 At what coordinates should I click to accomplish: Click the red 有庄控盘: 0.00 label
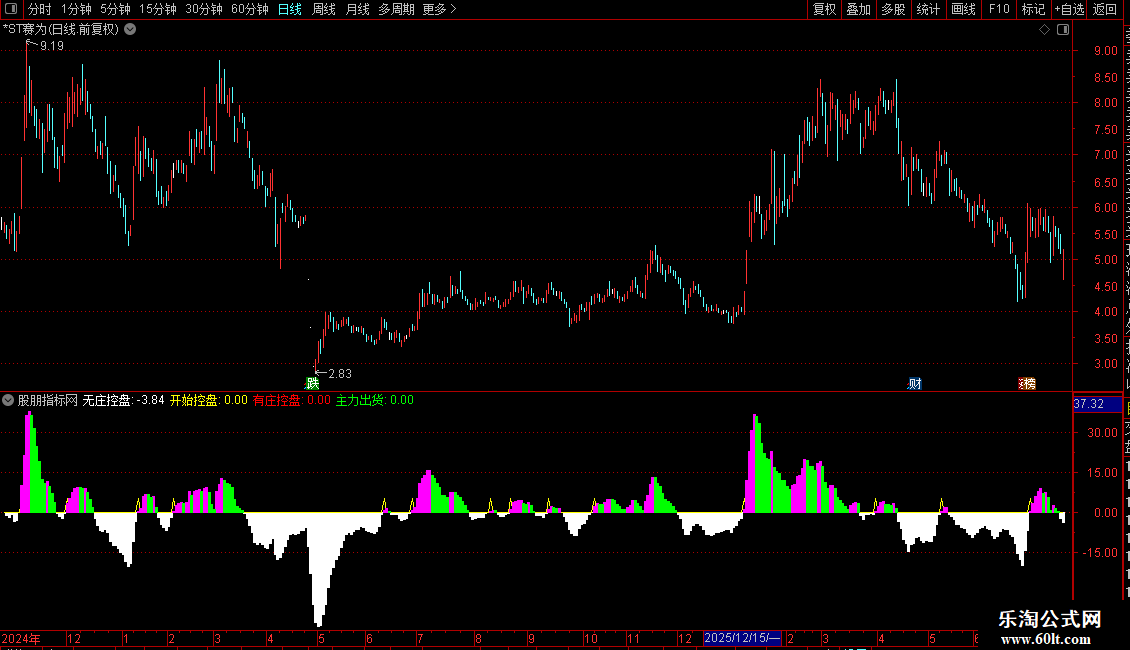[292, 400]
